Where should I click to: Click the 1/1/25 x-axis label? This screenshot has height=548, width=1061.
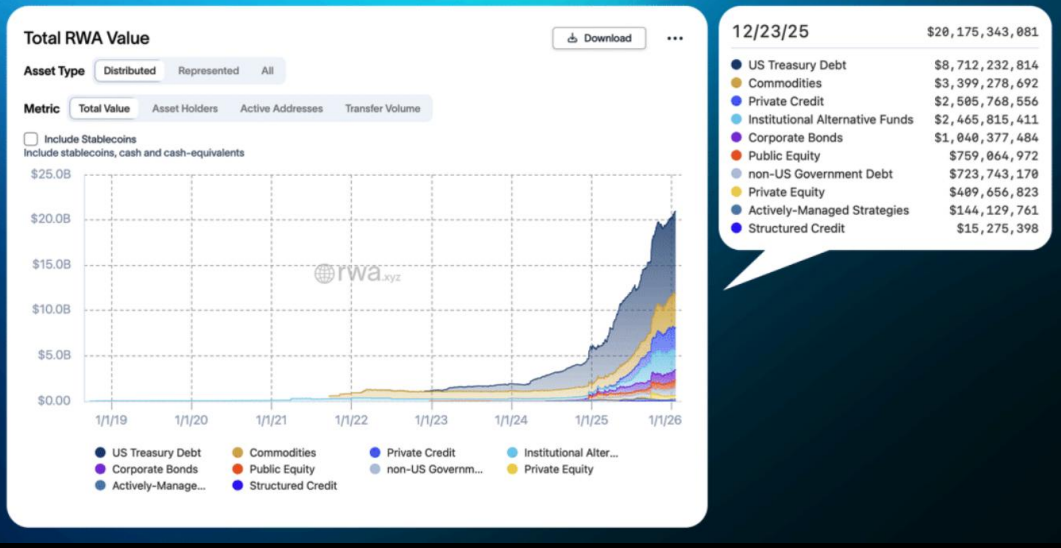click(592, 421)
